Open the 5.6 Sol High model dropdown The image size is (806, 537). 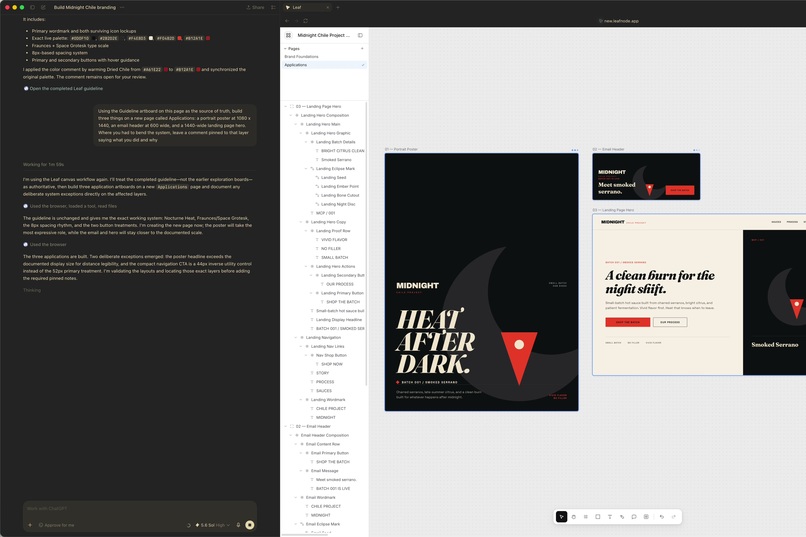213,525
